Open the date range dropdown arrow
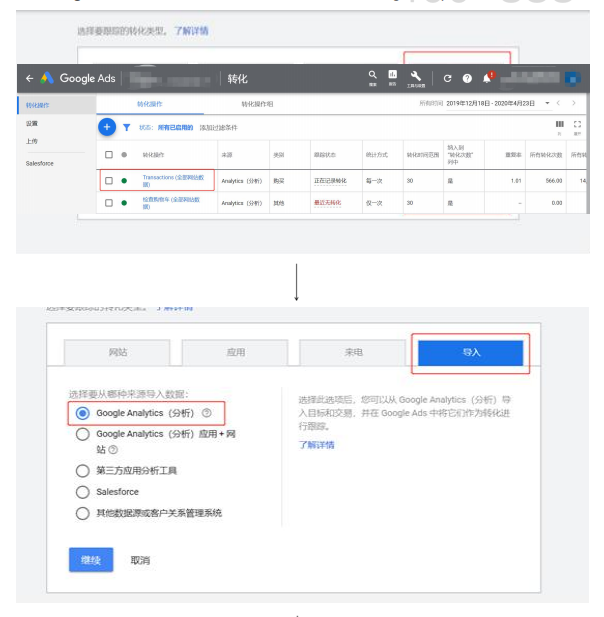This screenshot has height=617, width=604. [x=547, y=103]
